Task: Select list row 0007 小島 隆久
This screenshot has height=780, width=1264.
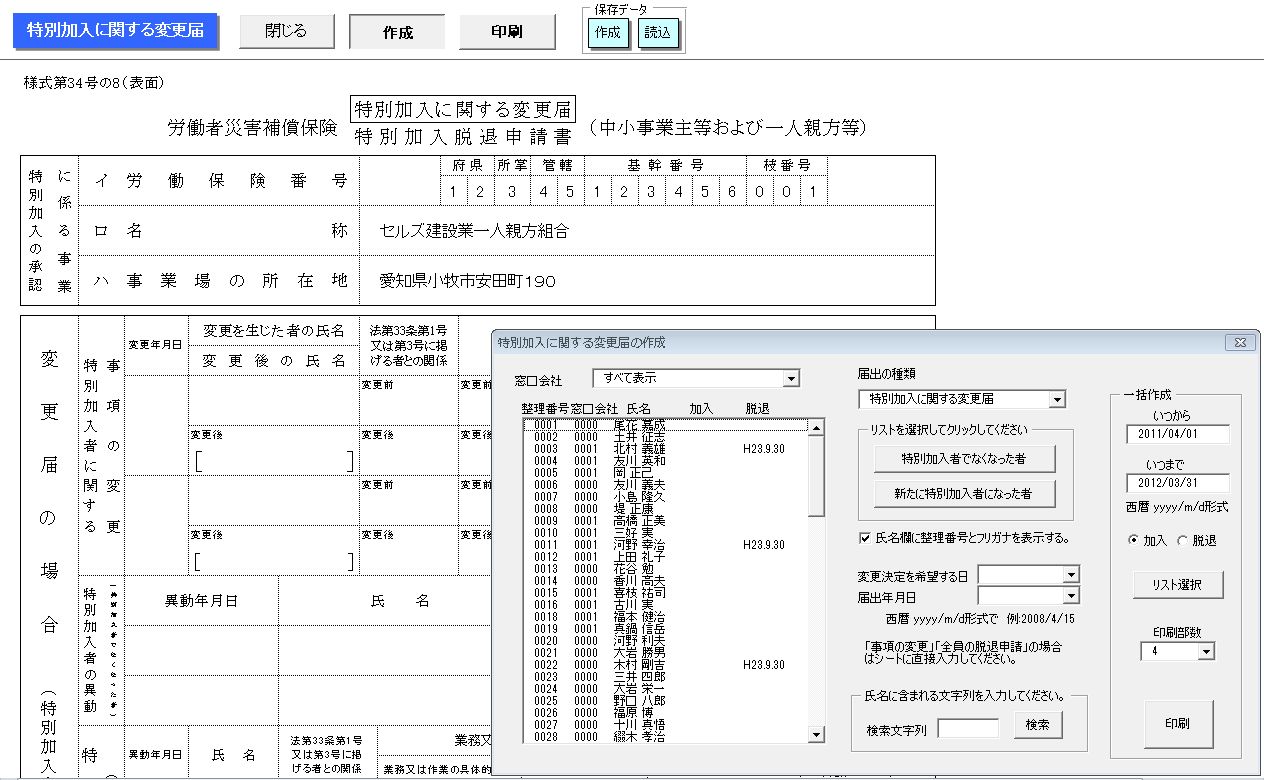Action: pos(665,497)
